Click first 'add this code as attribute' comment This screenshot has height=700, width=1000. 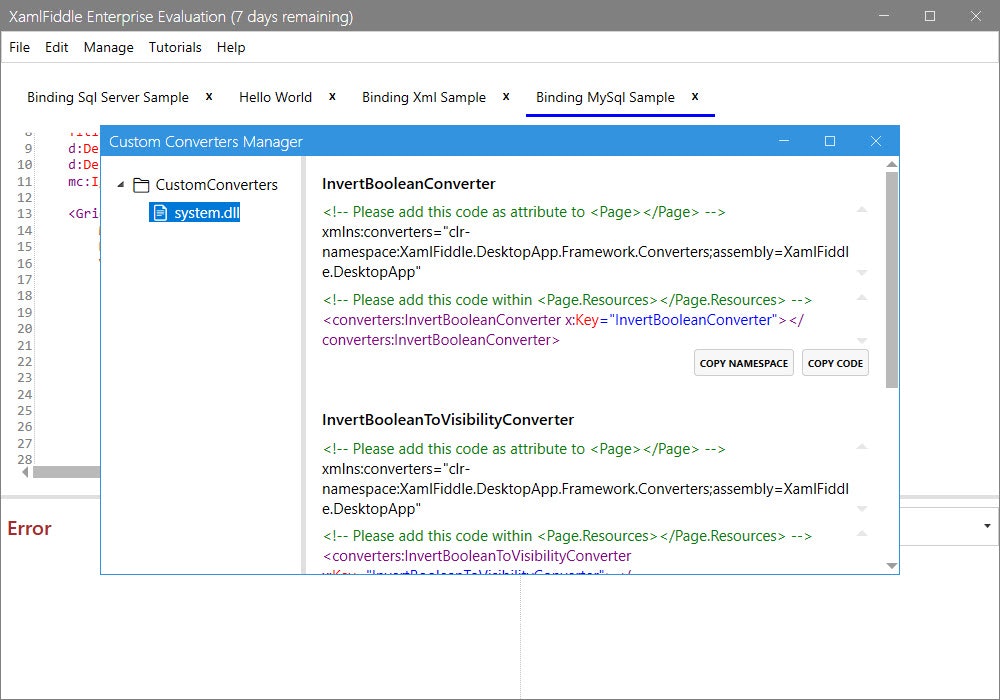click(524, 212)
